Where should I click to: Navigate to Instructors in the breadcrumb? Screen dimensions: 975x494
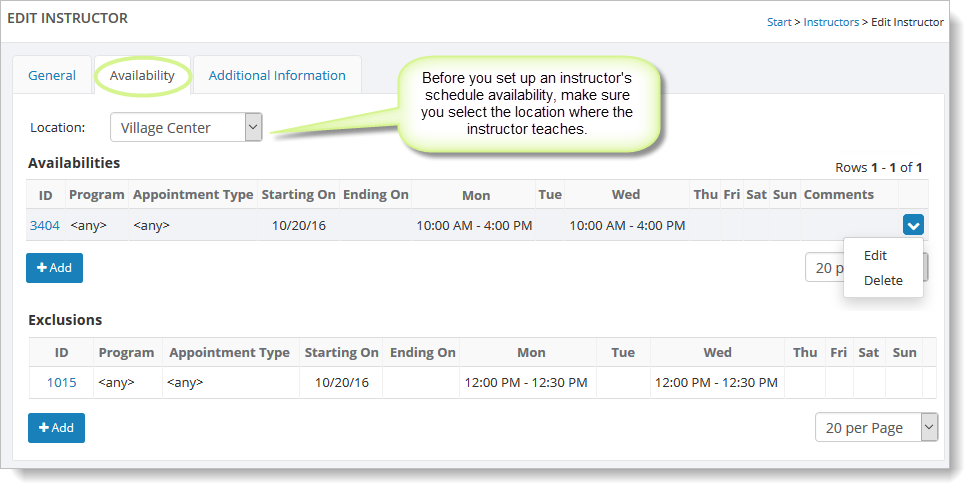pyautogui.click(x=832, y=21)
